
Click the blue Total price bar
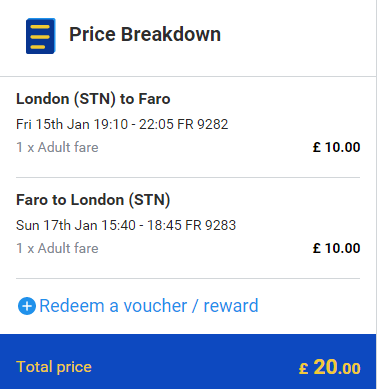[x=188, y=362]
